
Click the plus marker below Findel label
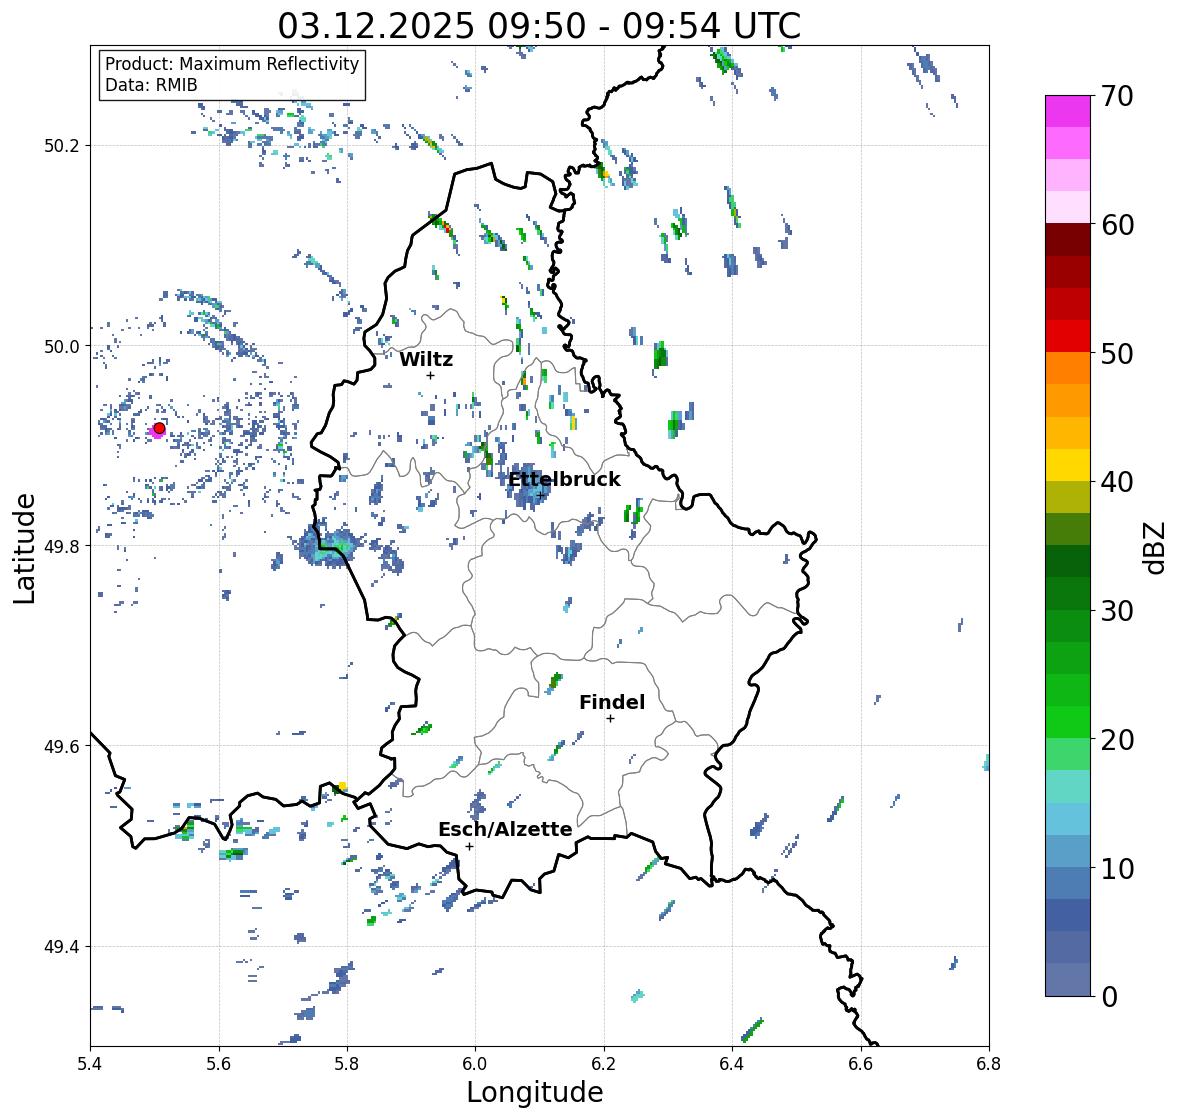610,719
